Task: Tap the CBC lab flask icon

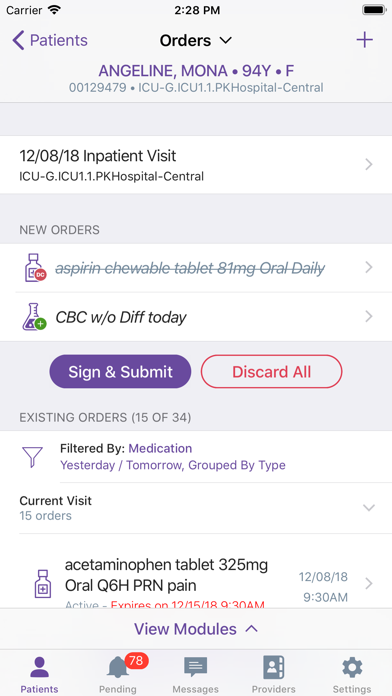Action: click(x=34, y=317)
